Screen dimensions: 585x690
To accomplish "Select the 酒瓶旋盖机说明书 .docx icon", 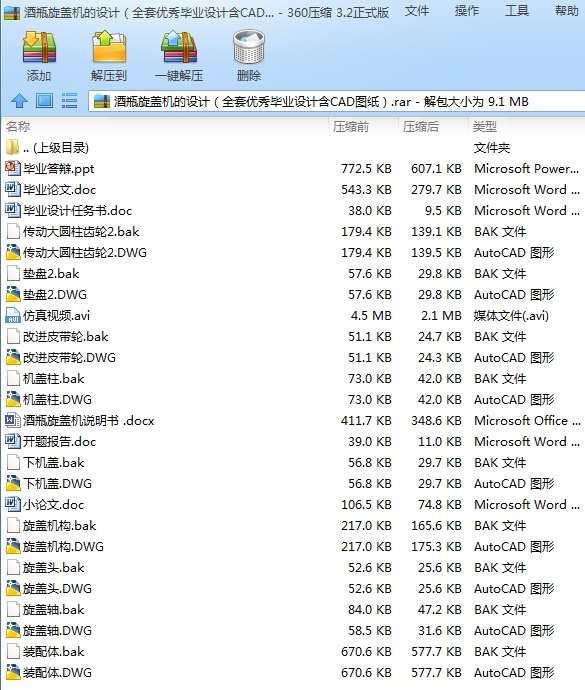I will (x=12, y=420).
